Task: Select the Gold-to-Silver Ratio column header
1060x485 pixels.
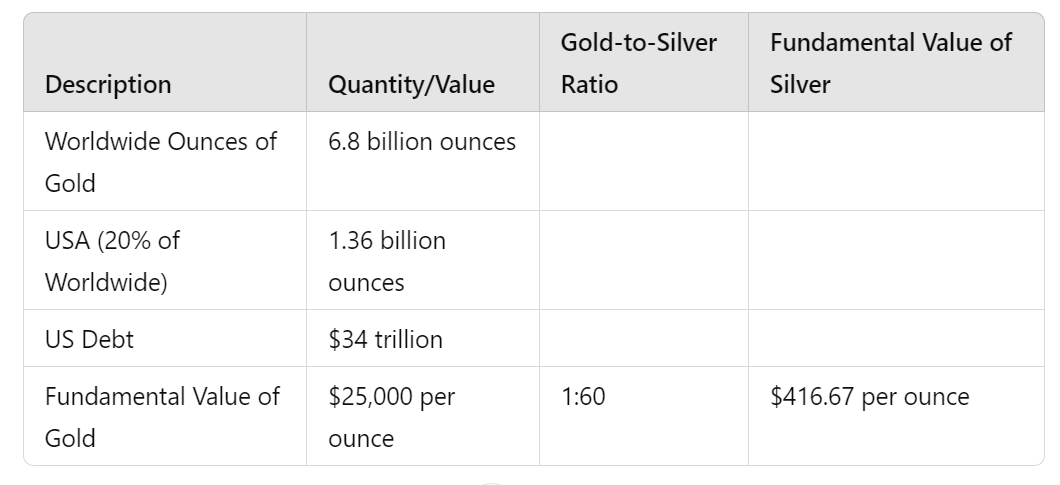Action: [639, 63]
